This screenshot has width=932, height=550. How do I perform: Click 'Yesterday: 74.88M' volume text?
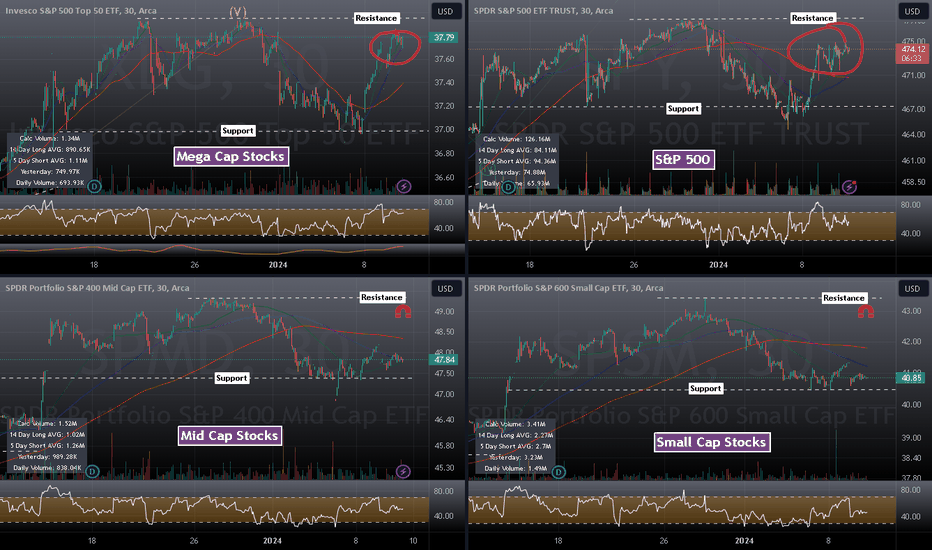pos(518,172)
